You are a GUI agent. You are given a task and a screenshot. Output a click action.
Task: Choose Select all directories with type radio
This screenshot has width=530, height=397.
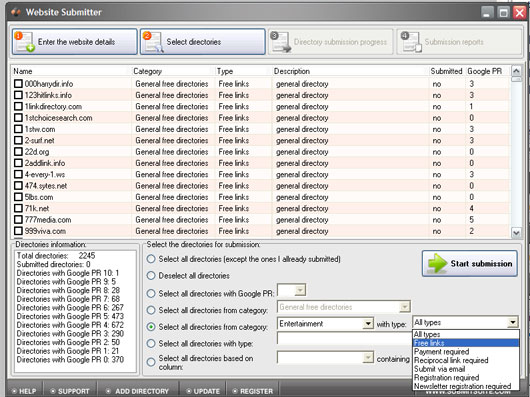151,344
